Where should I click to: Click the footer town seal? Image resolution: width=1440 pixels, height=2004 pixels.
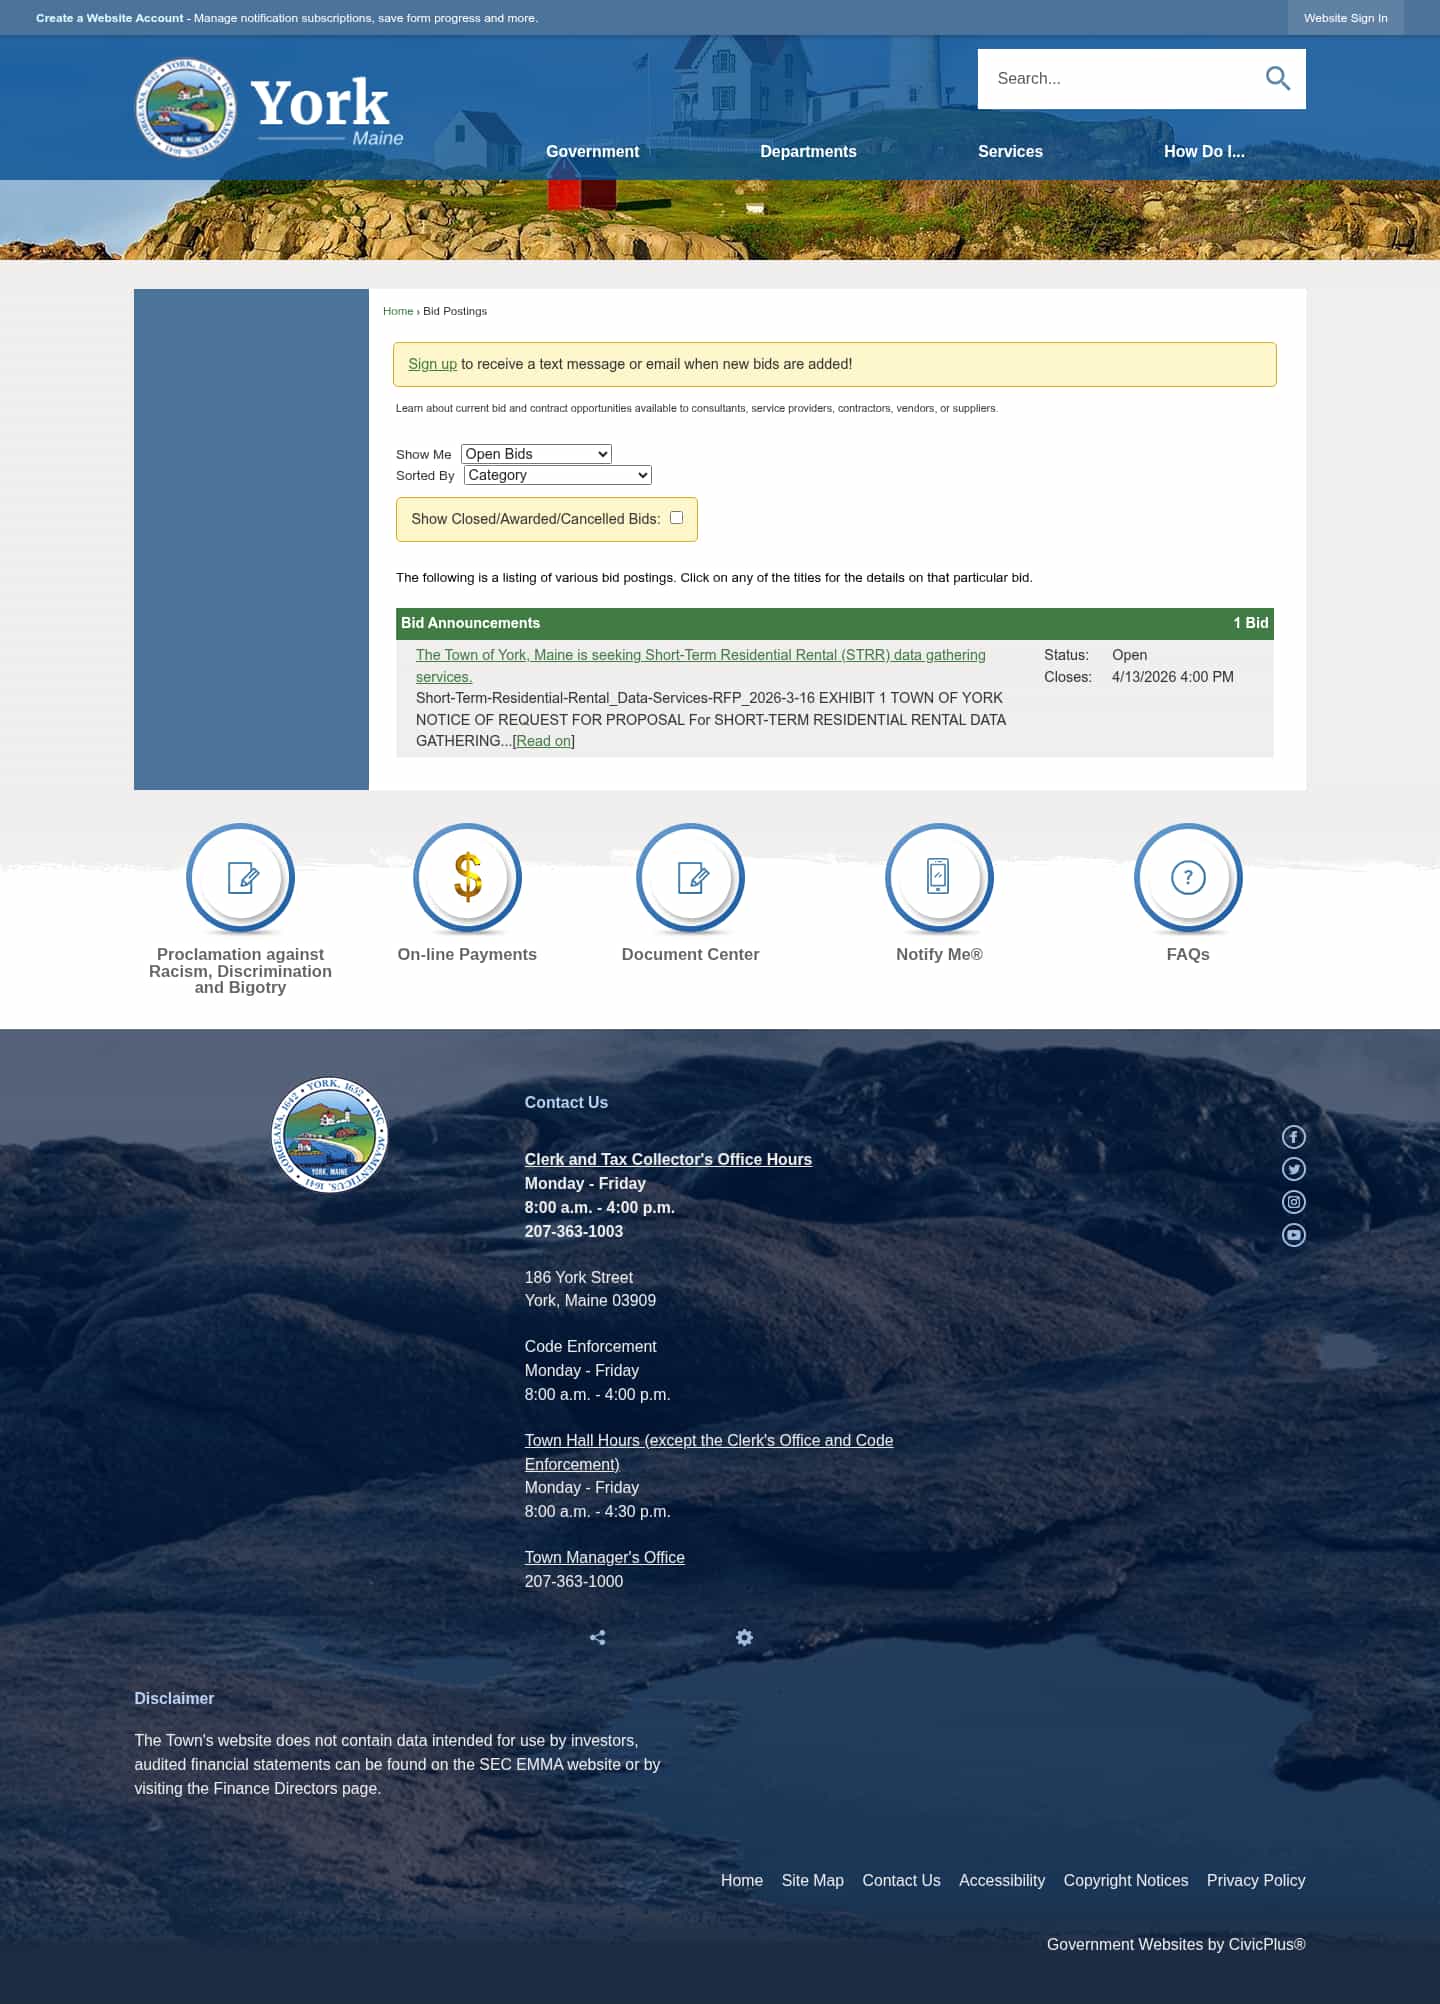(330, 1134)
